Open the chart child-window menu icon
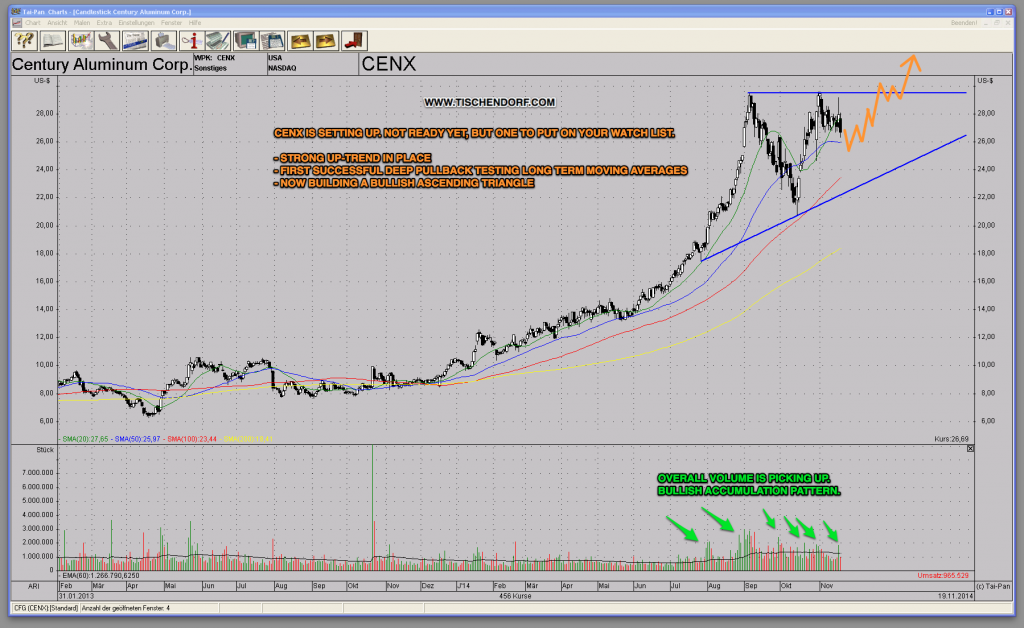The width and height of the screenshot is (1024, 628). click(x=17, y=22)
